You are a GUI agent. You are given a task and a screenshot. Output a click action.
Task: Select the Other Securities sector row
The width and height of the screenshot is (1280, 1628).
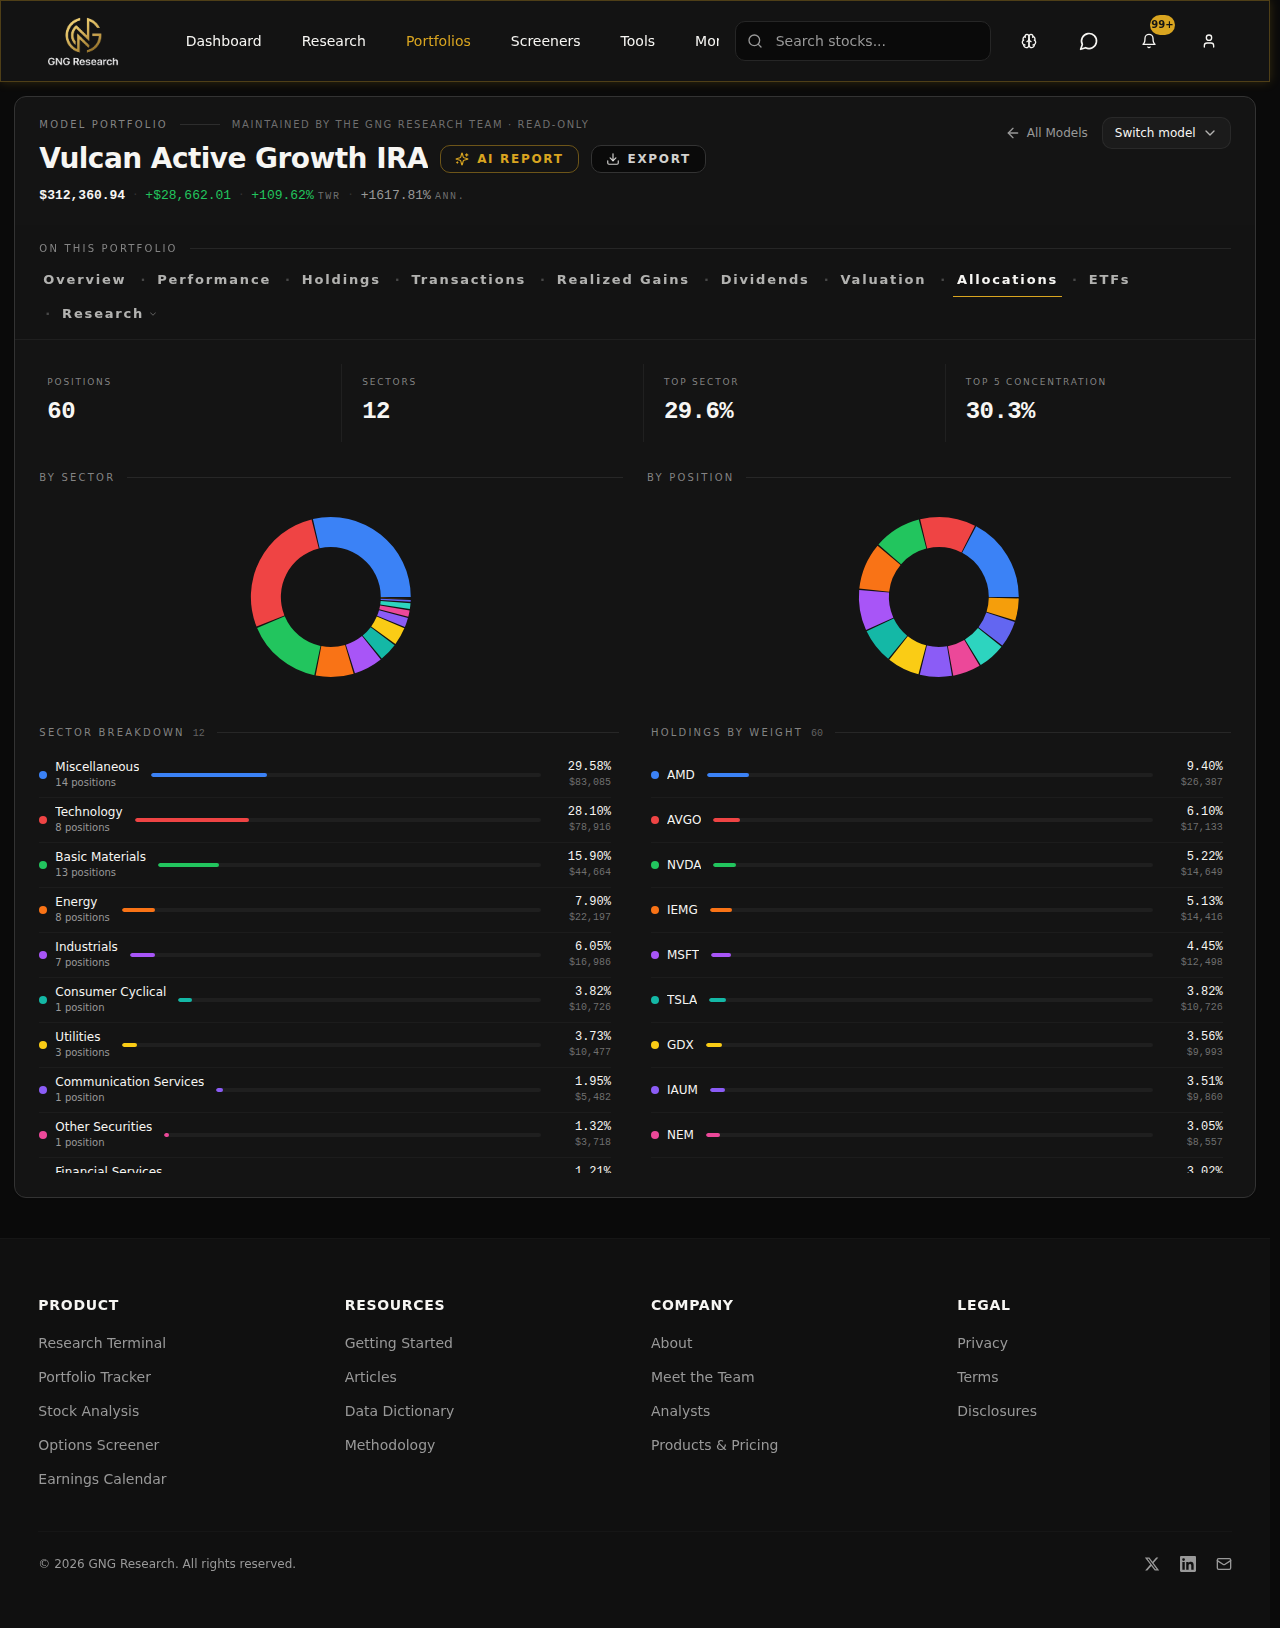pos(325,1135)
